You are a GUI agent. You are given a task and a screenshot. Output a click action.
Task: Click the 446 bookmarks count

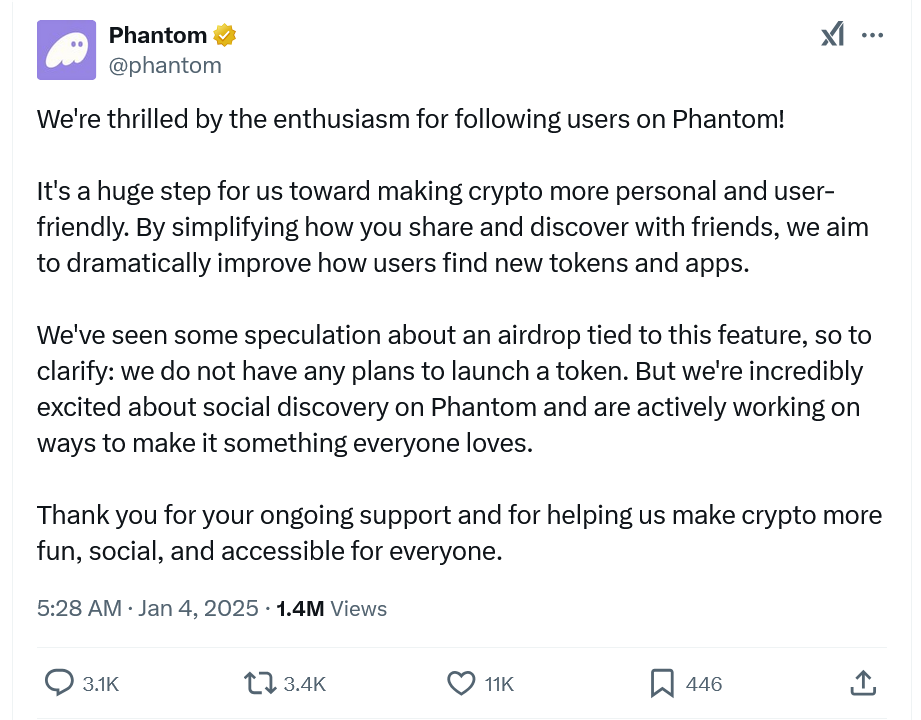704,684
